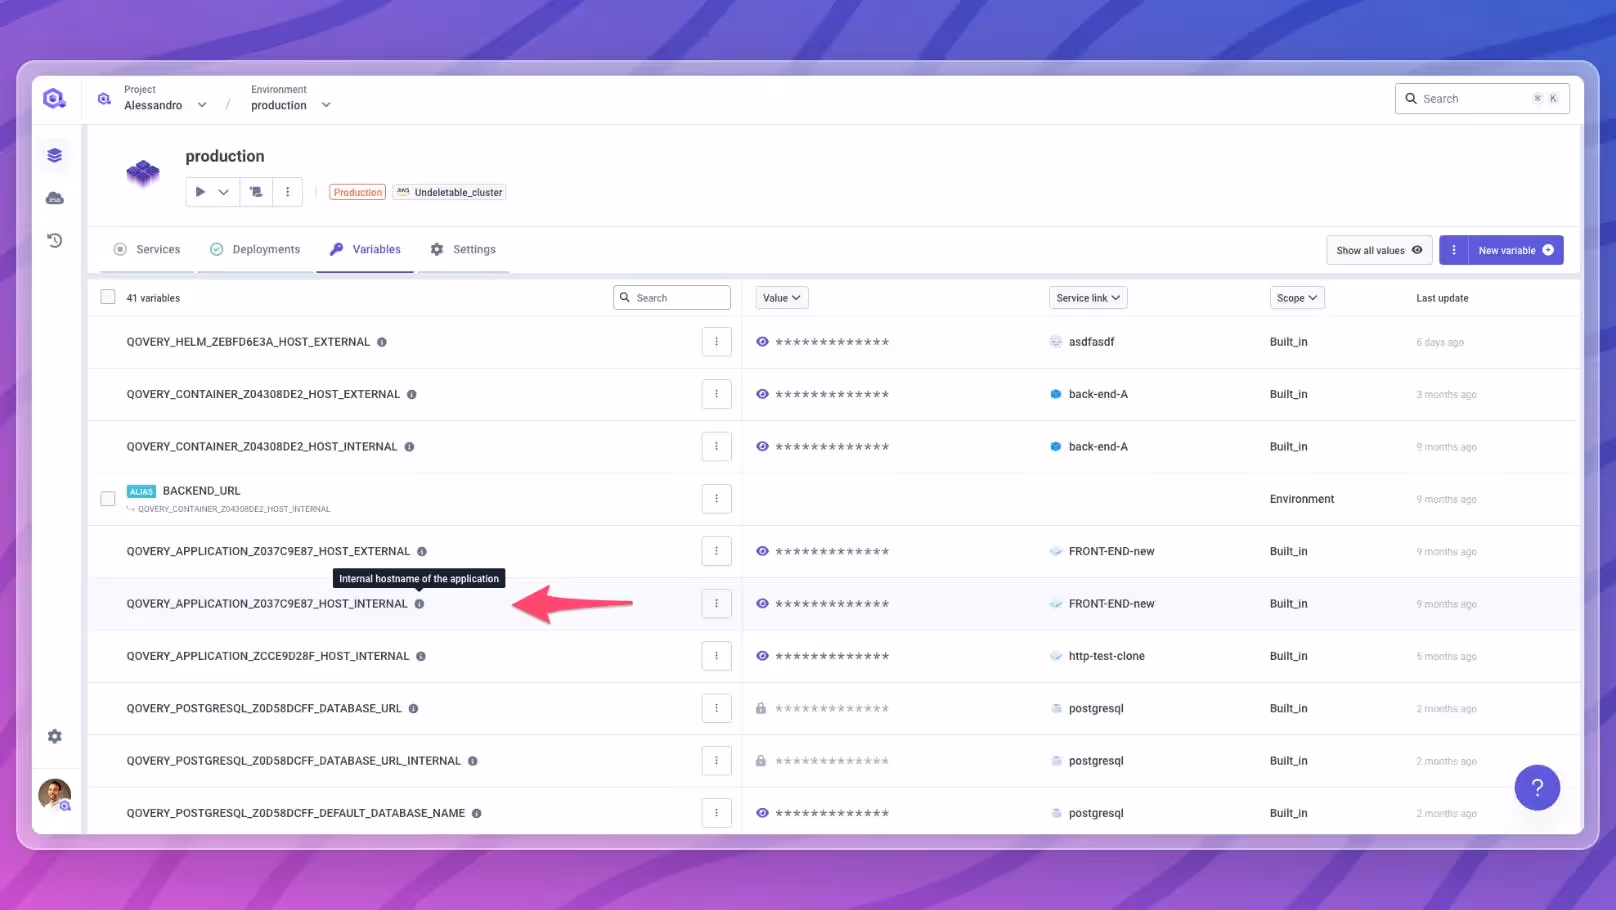
Task: Click the environment logs icon button
Action: click(256, 192)
